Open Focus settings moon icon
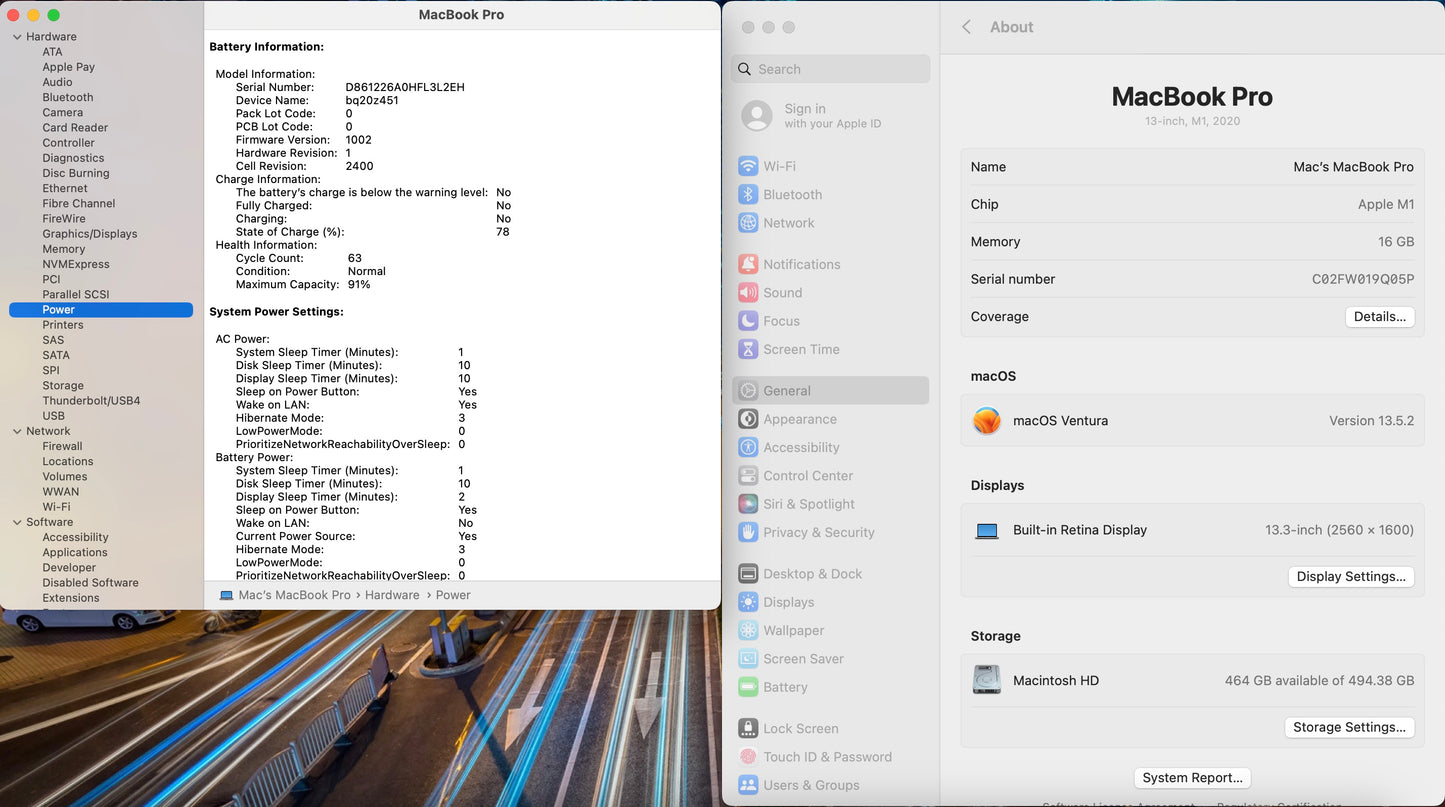 (747, 321)
